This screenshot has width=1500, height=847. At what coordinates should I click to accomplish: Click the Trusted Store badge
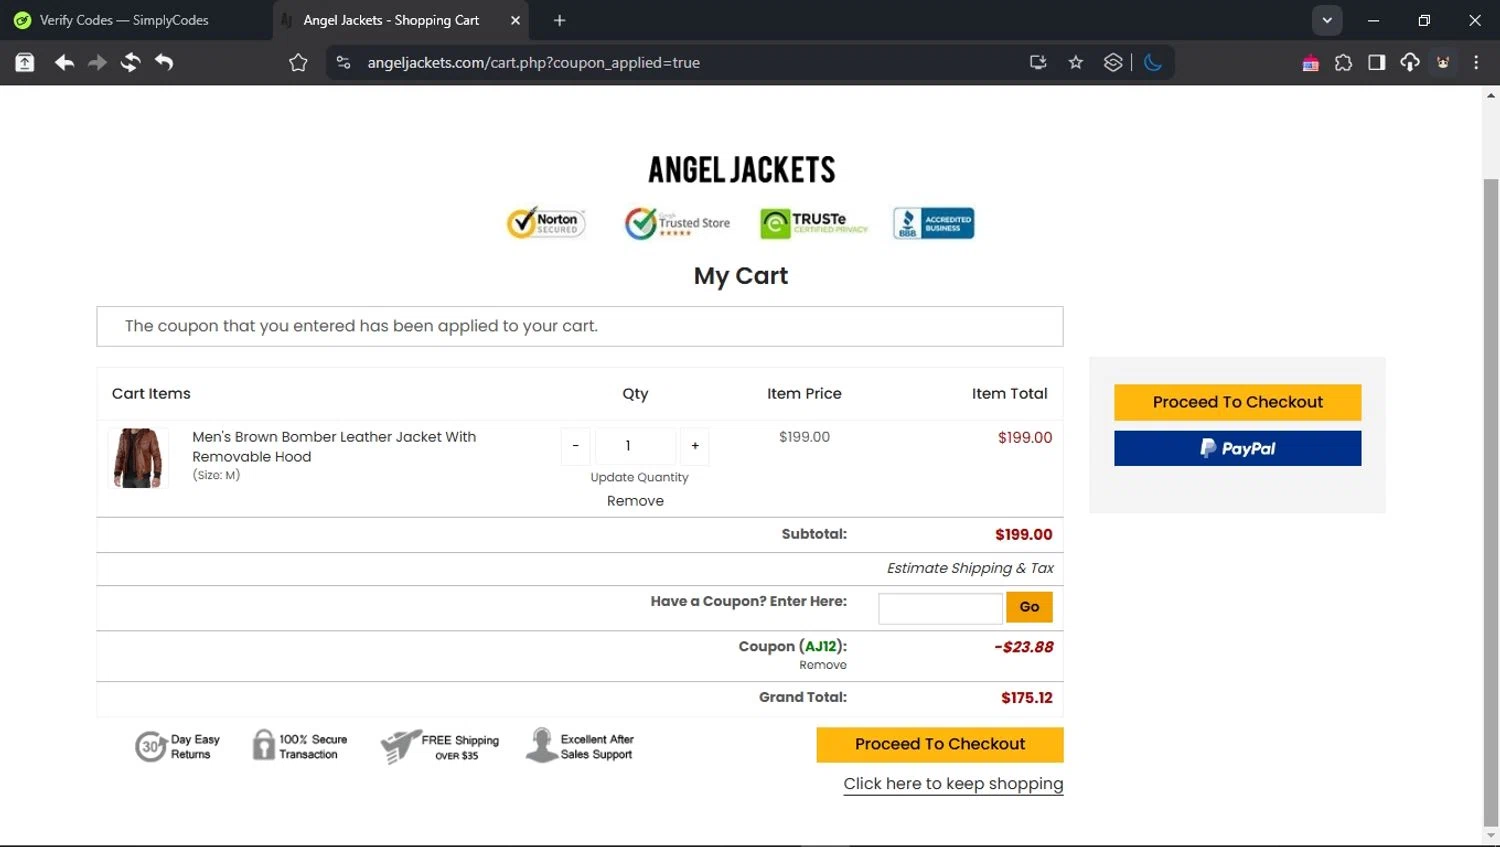(x=678, y=223)
